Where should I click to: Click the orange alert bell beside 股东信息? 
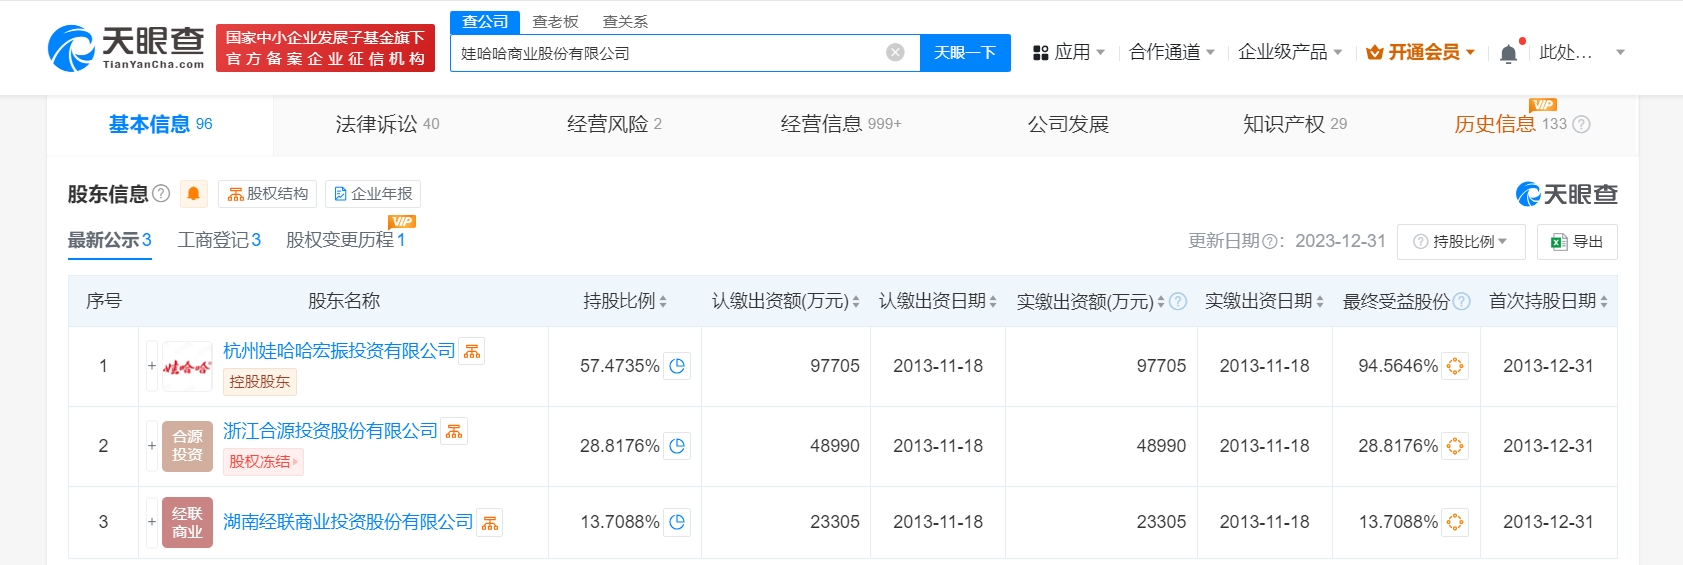194,194
